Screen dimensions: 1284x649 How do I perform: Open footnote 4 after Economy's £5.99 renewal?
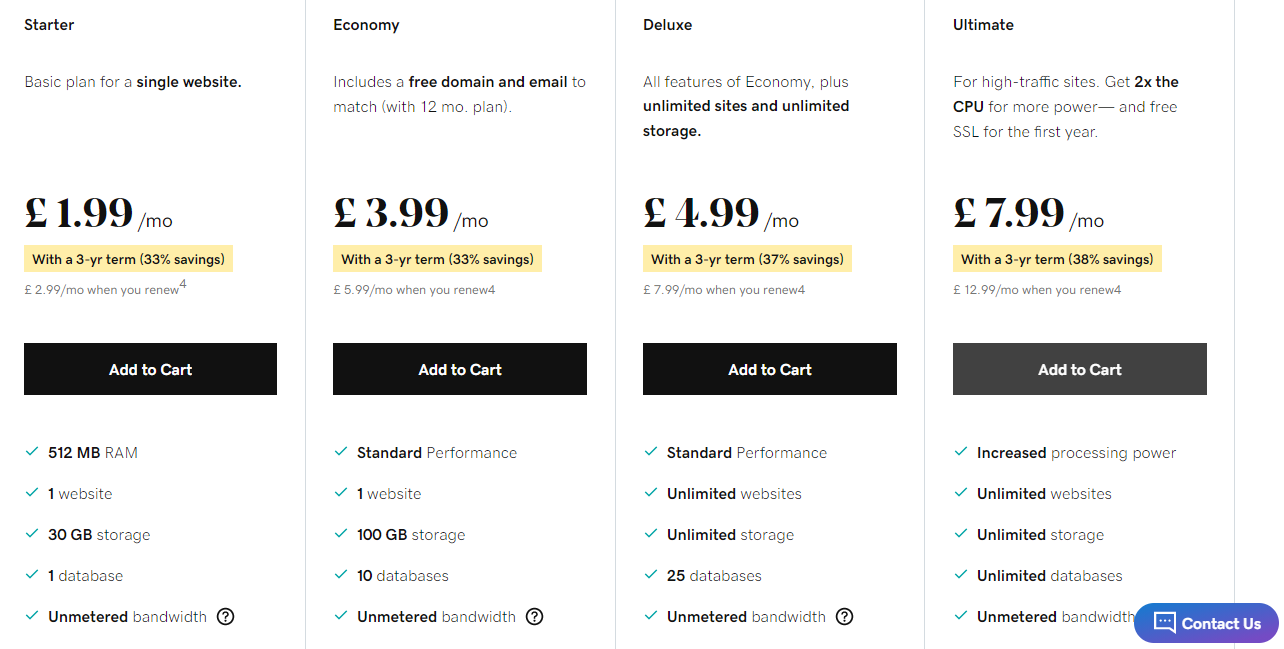pos(491,290)
